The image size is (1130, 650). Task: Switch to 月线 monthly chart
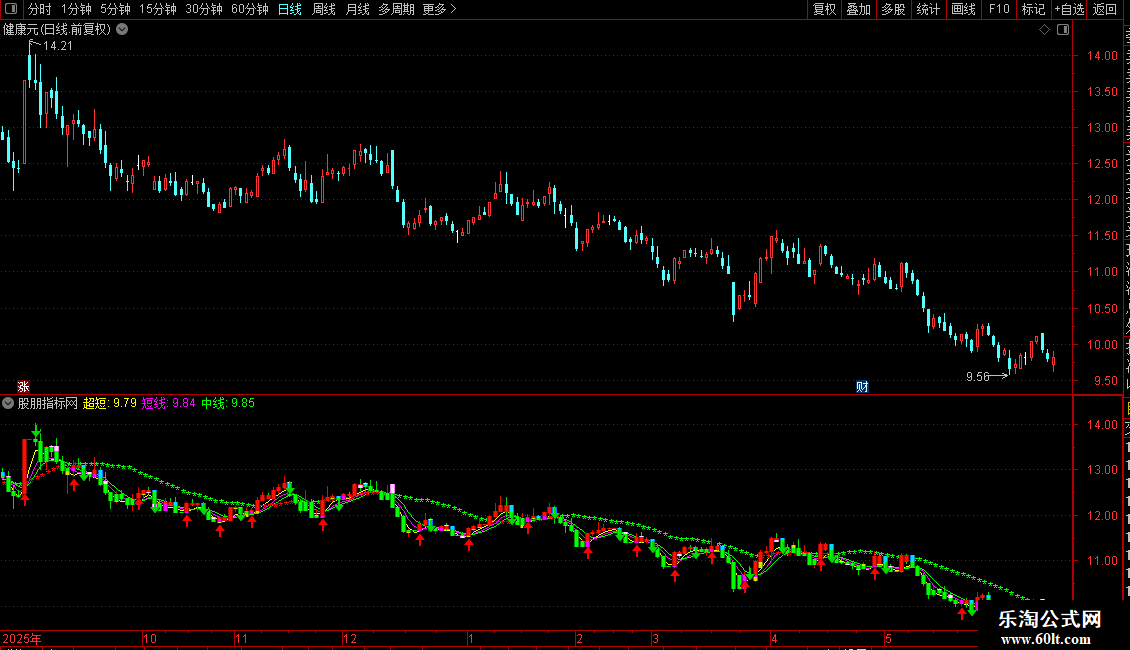pos(357,9)
